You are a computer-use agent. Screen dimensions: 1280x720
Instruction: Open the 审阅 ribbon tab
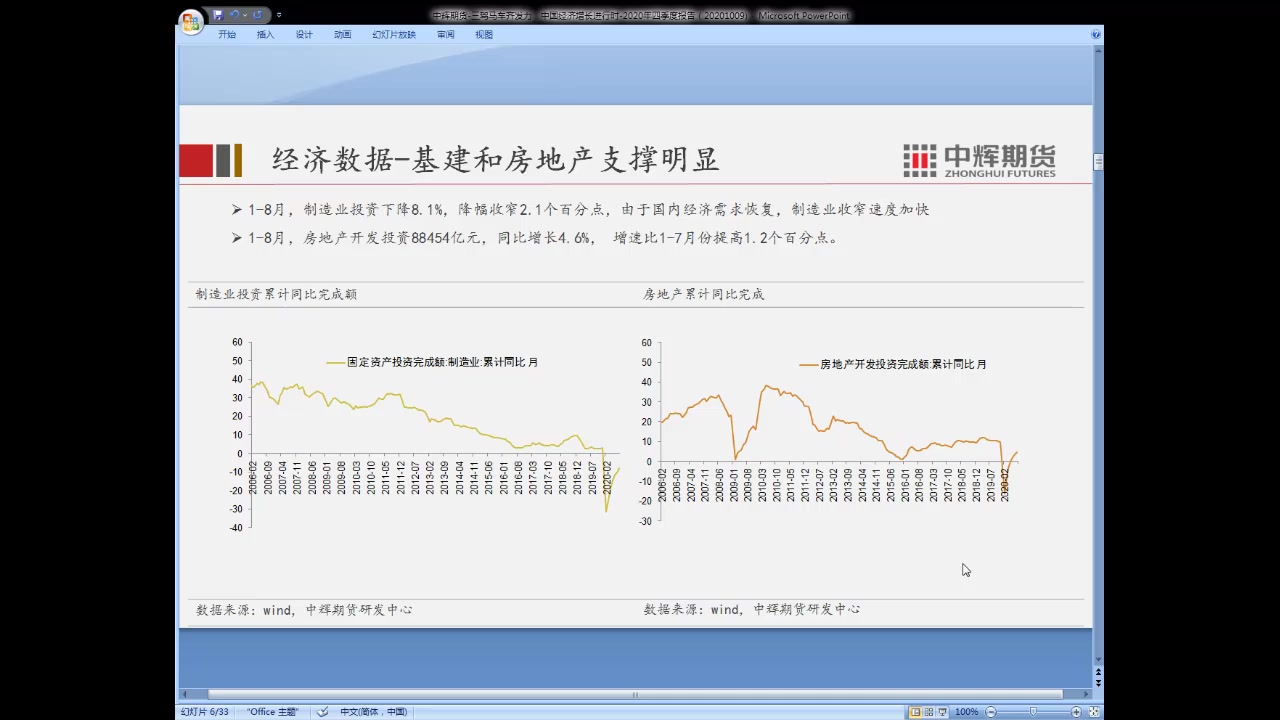(445, 34)
